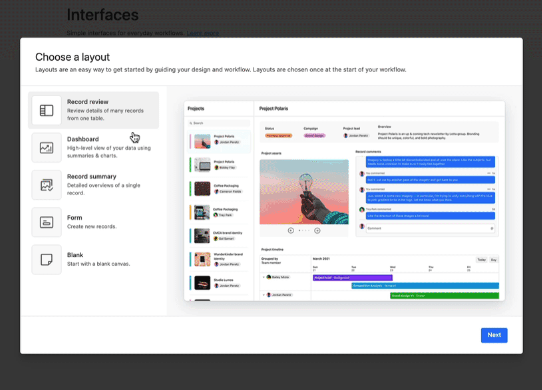Click 'Choose a layout' heading
The width and height of the screenshot is (542, 390).
click(x=72, y=57)
